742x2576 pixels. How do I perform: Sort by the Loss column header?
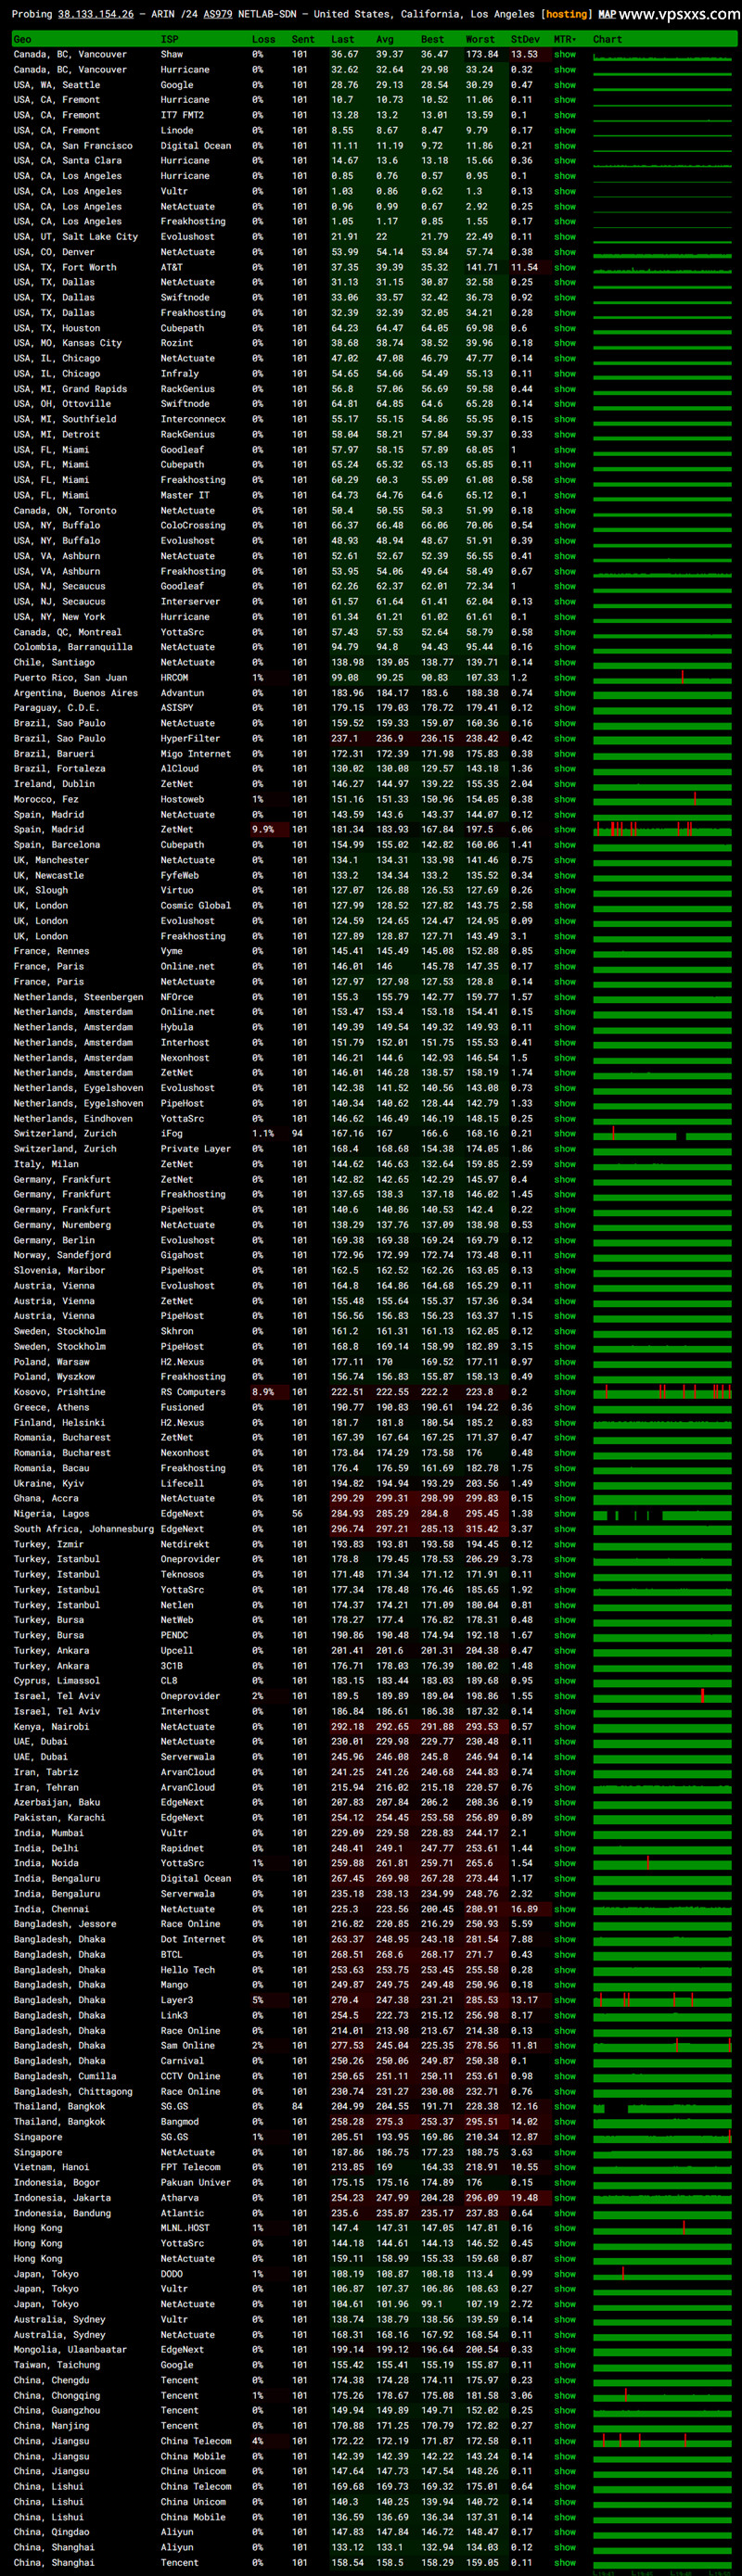click(264, 40)
